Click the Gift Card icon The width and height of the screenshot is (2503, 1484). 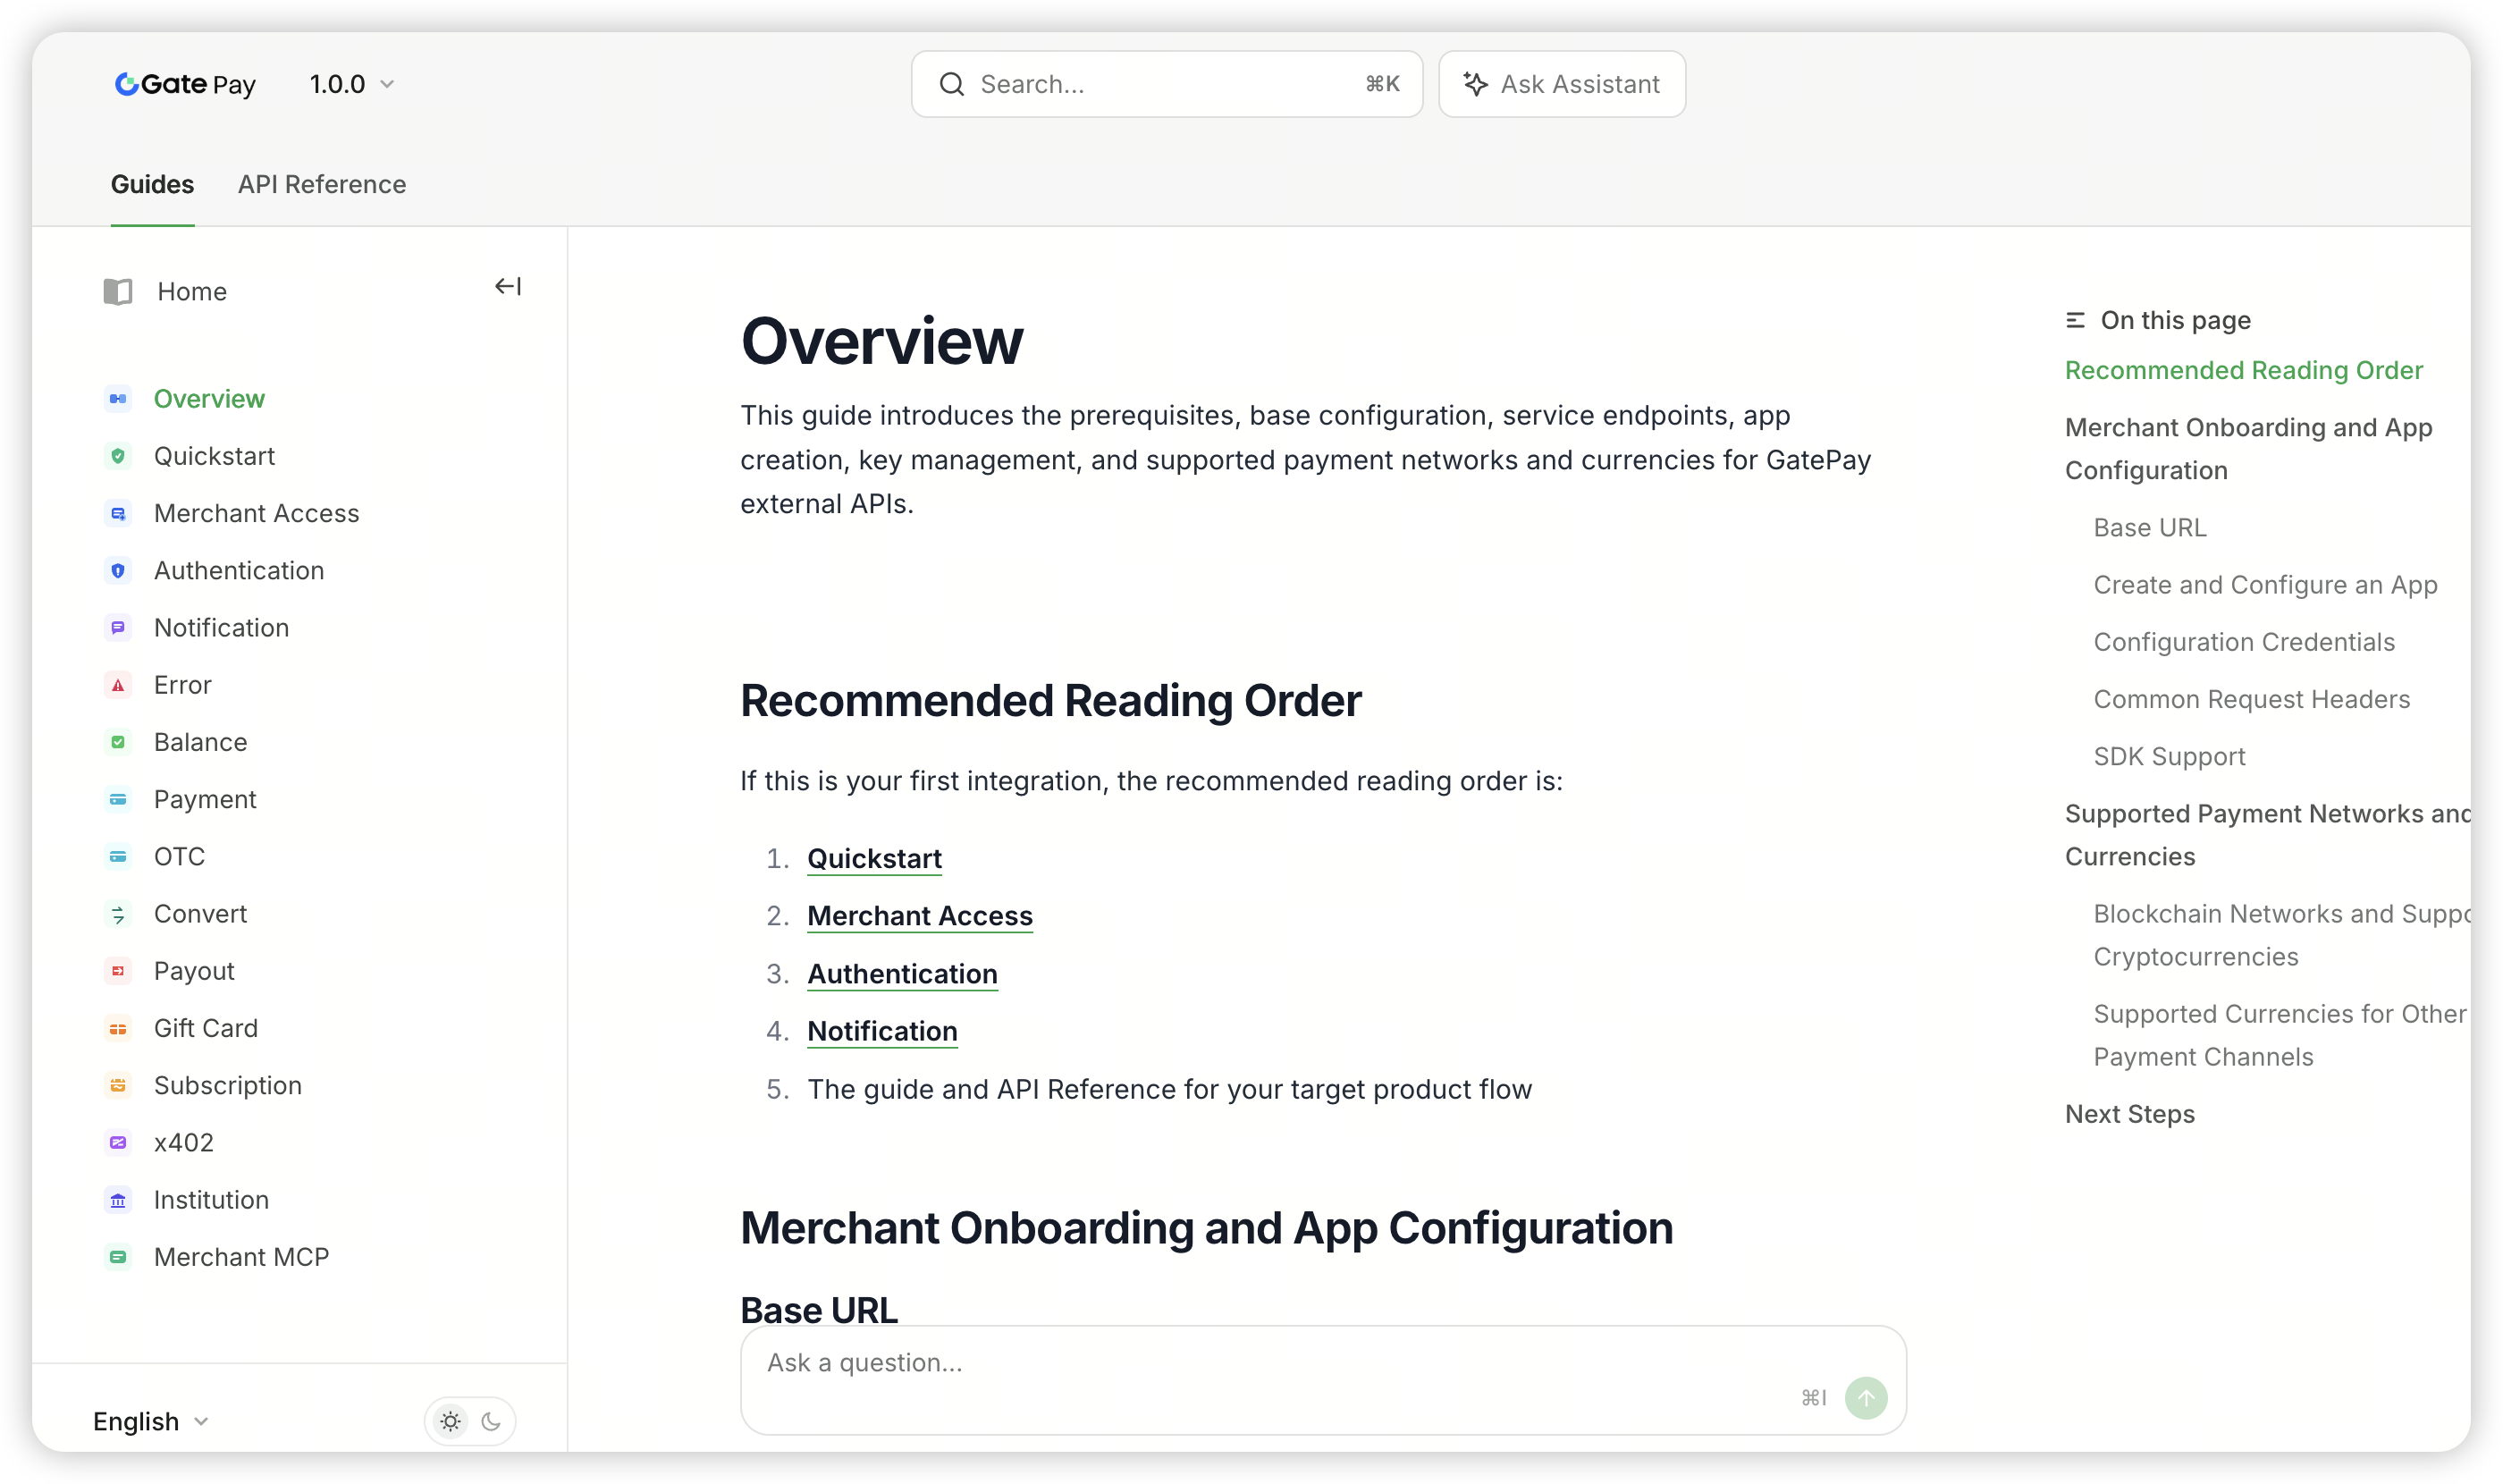click(118, 1028)
